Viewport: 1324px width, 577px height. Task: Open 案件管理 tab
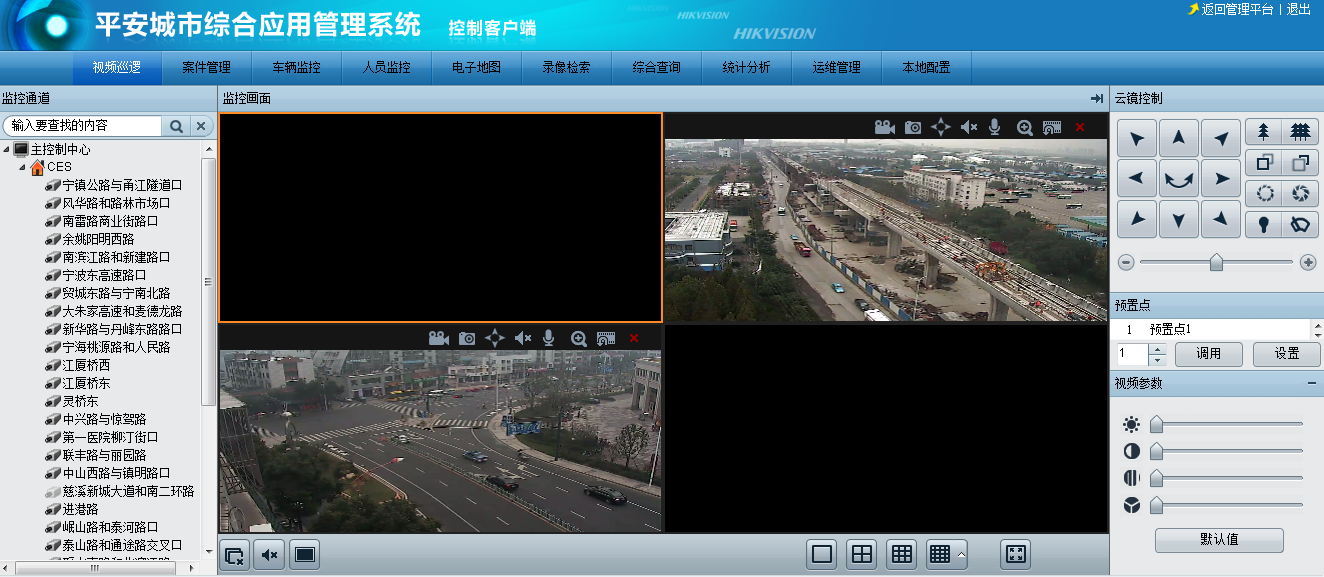(207, 68)
